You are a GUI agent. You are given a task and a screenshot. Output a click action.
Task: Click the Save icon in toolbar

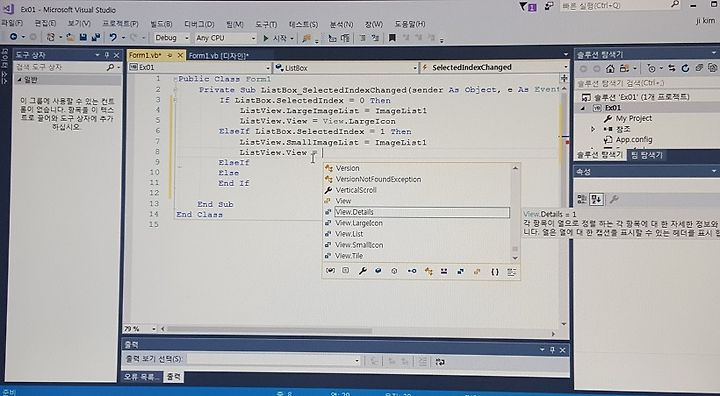(x=83, y=38)
